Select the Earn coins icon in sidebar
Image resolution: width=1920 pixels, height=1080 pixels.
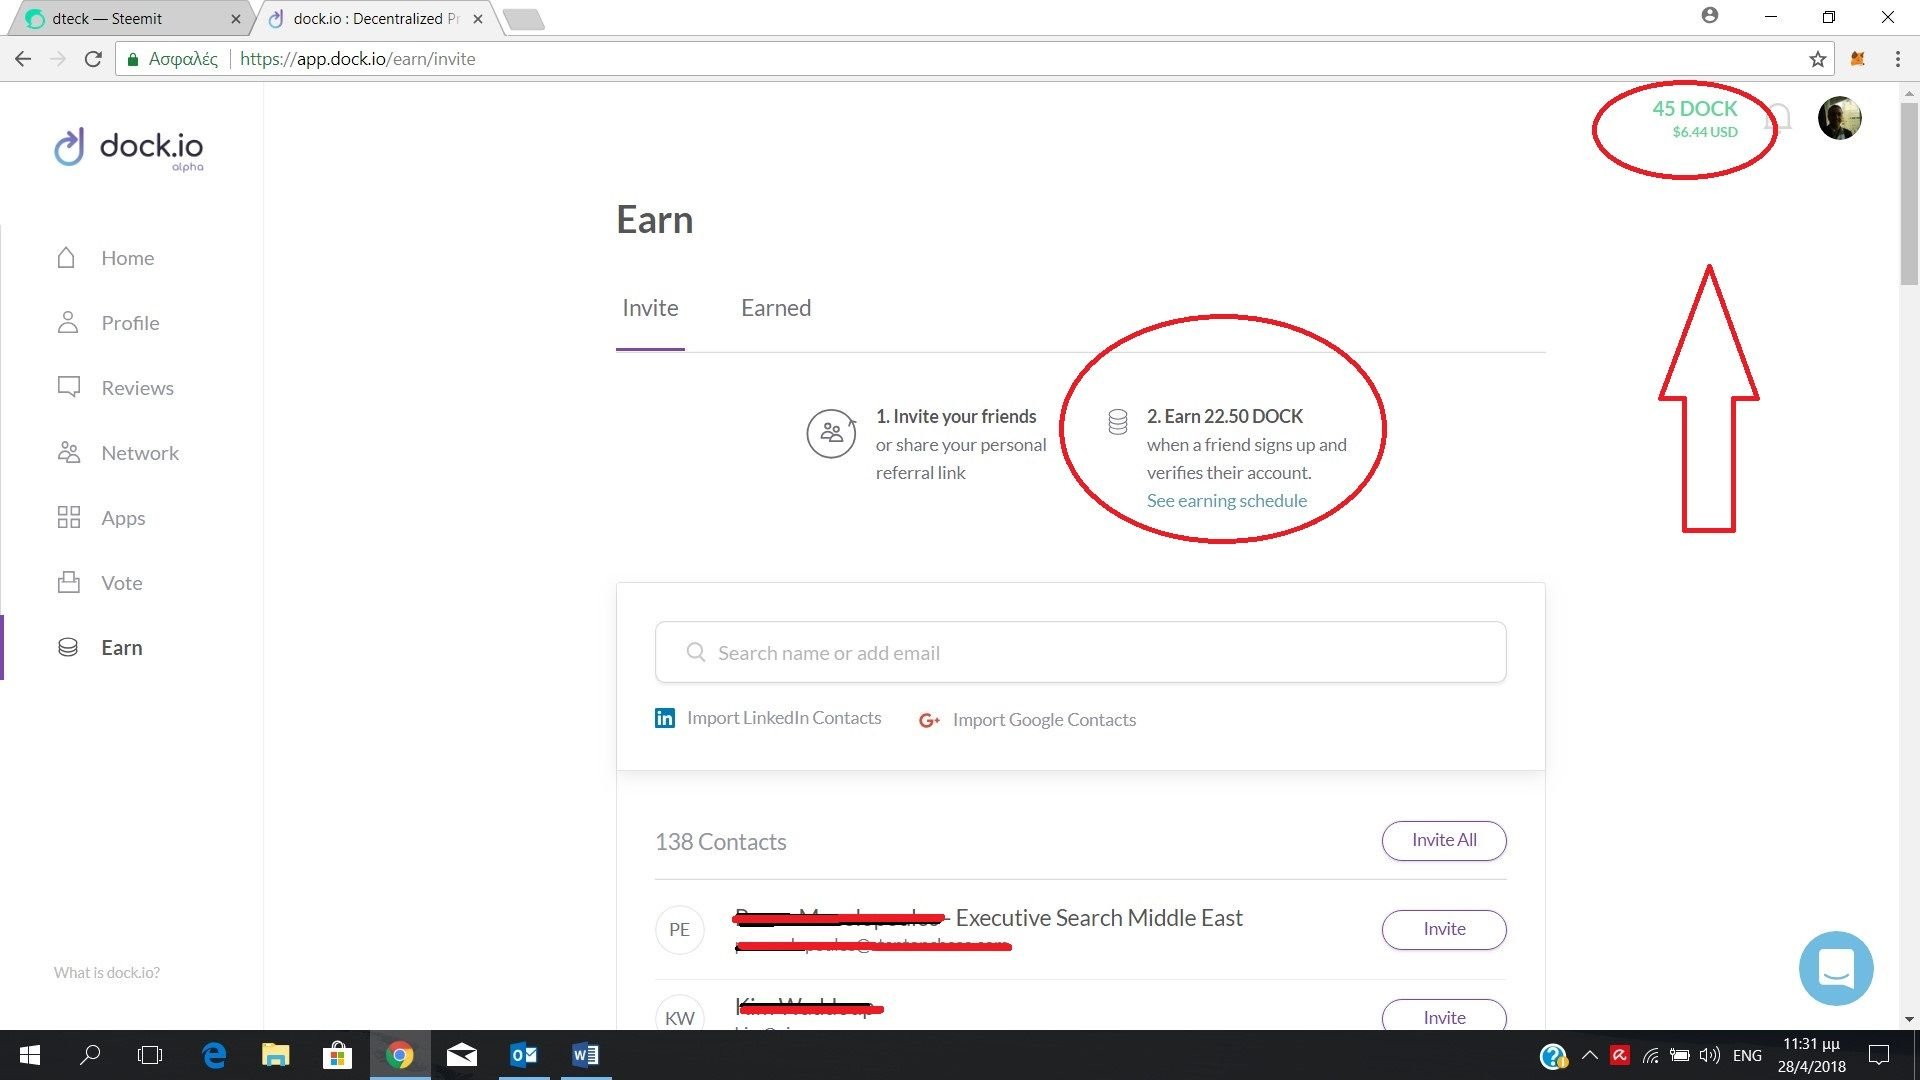tap(68, 648)
